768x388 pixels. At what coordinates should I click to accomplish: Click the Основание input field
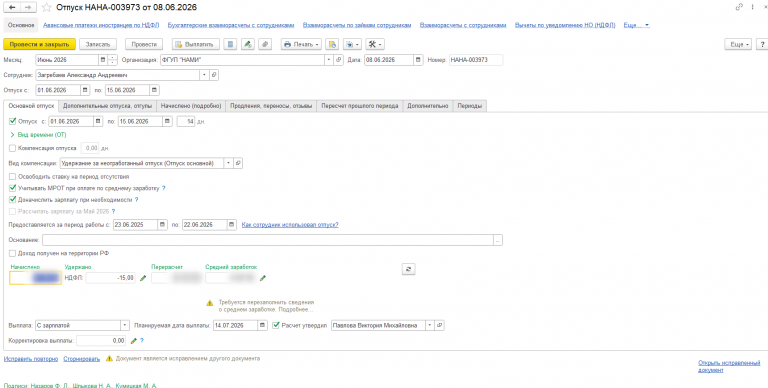[268, 240]
